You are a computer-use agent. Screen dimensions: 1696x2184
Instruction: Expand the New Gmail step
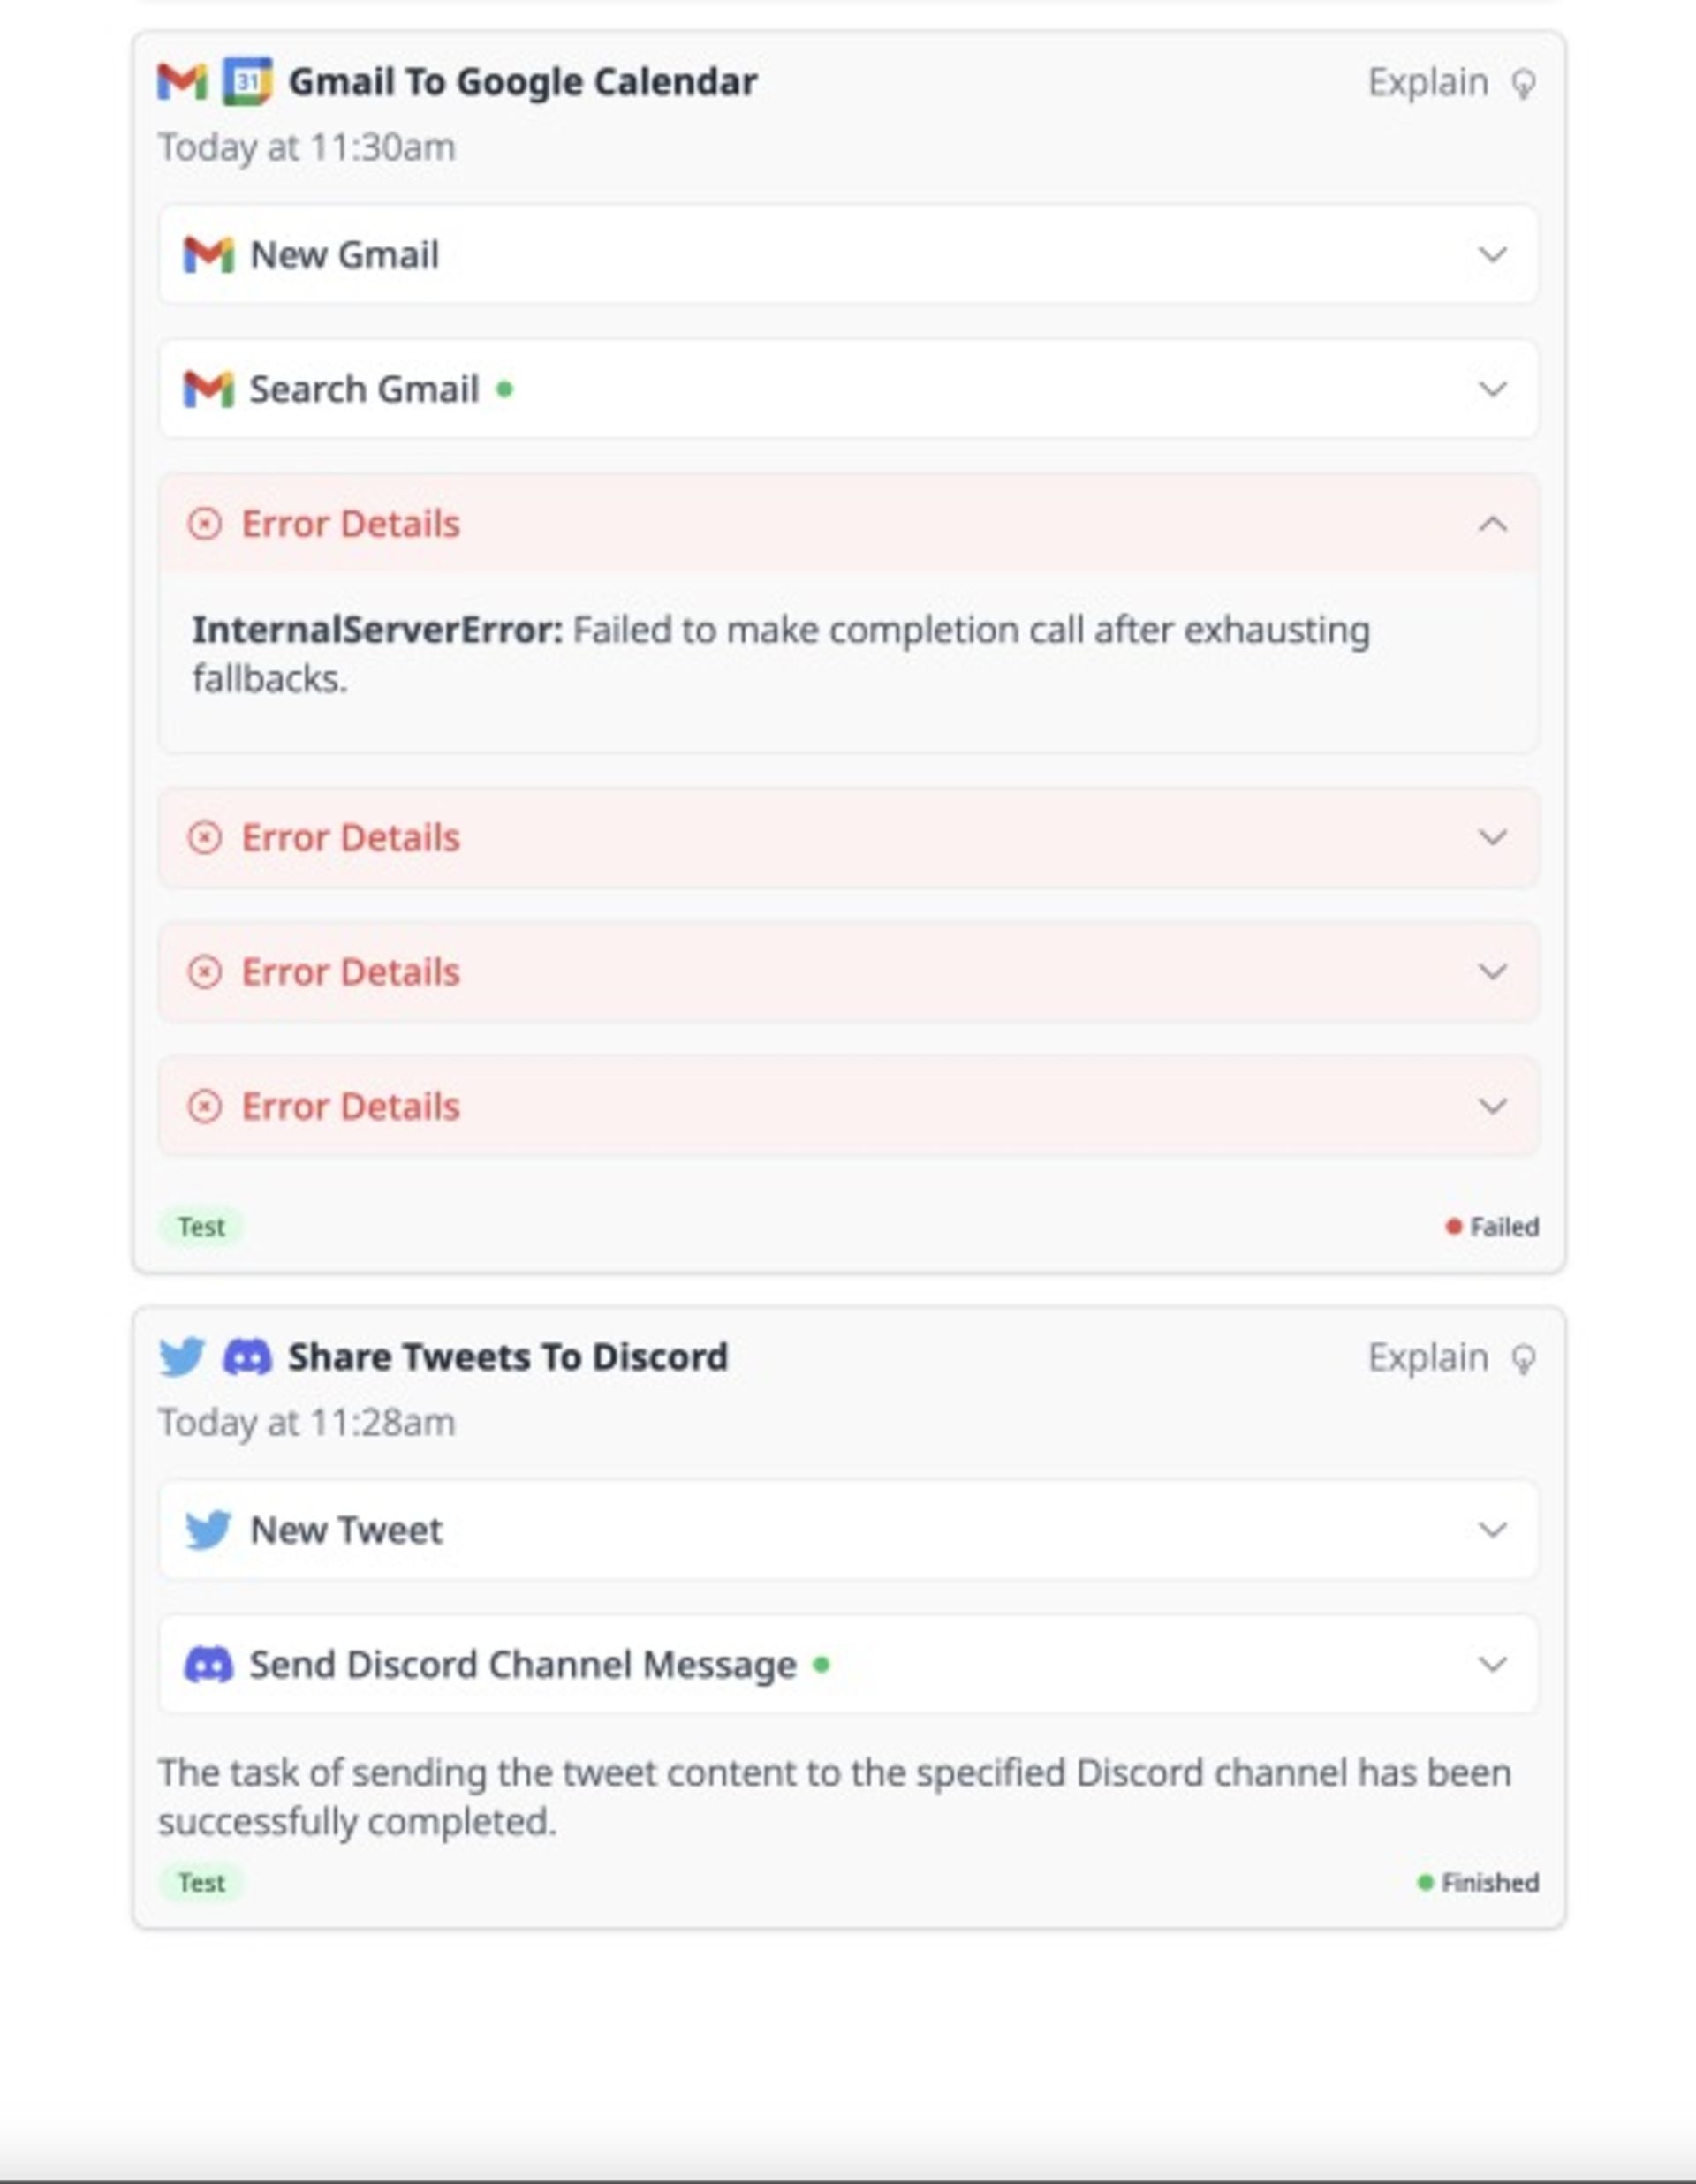click(1492, 255)
